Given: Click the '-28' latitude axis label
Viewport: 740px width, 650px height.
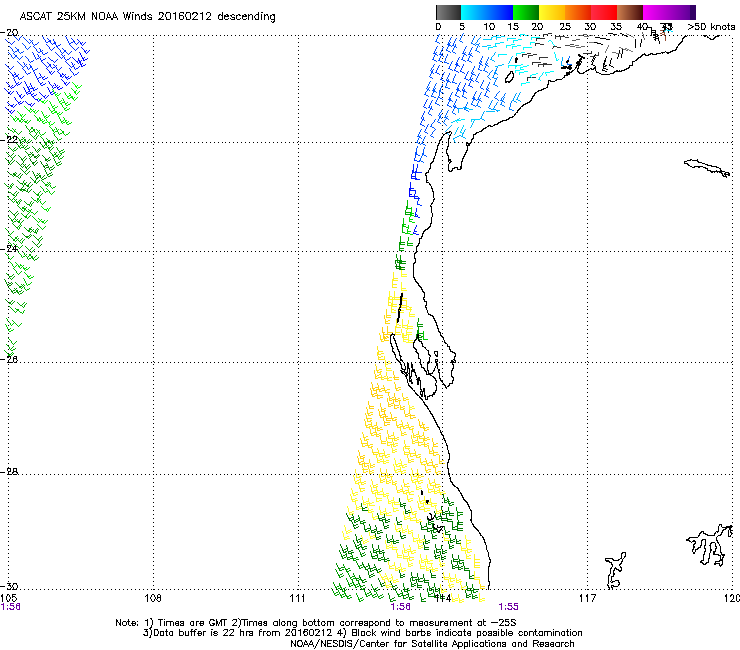Looking at the screenshot, I should click(x=9, y=472).
